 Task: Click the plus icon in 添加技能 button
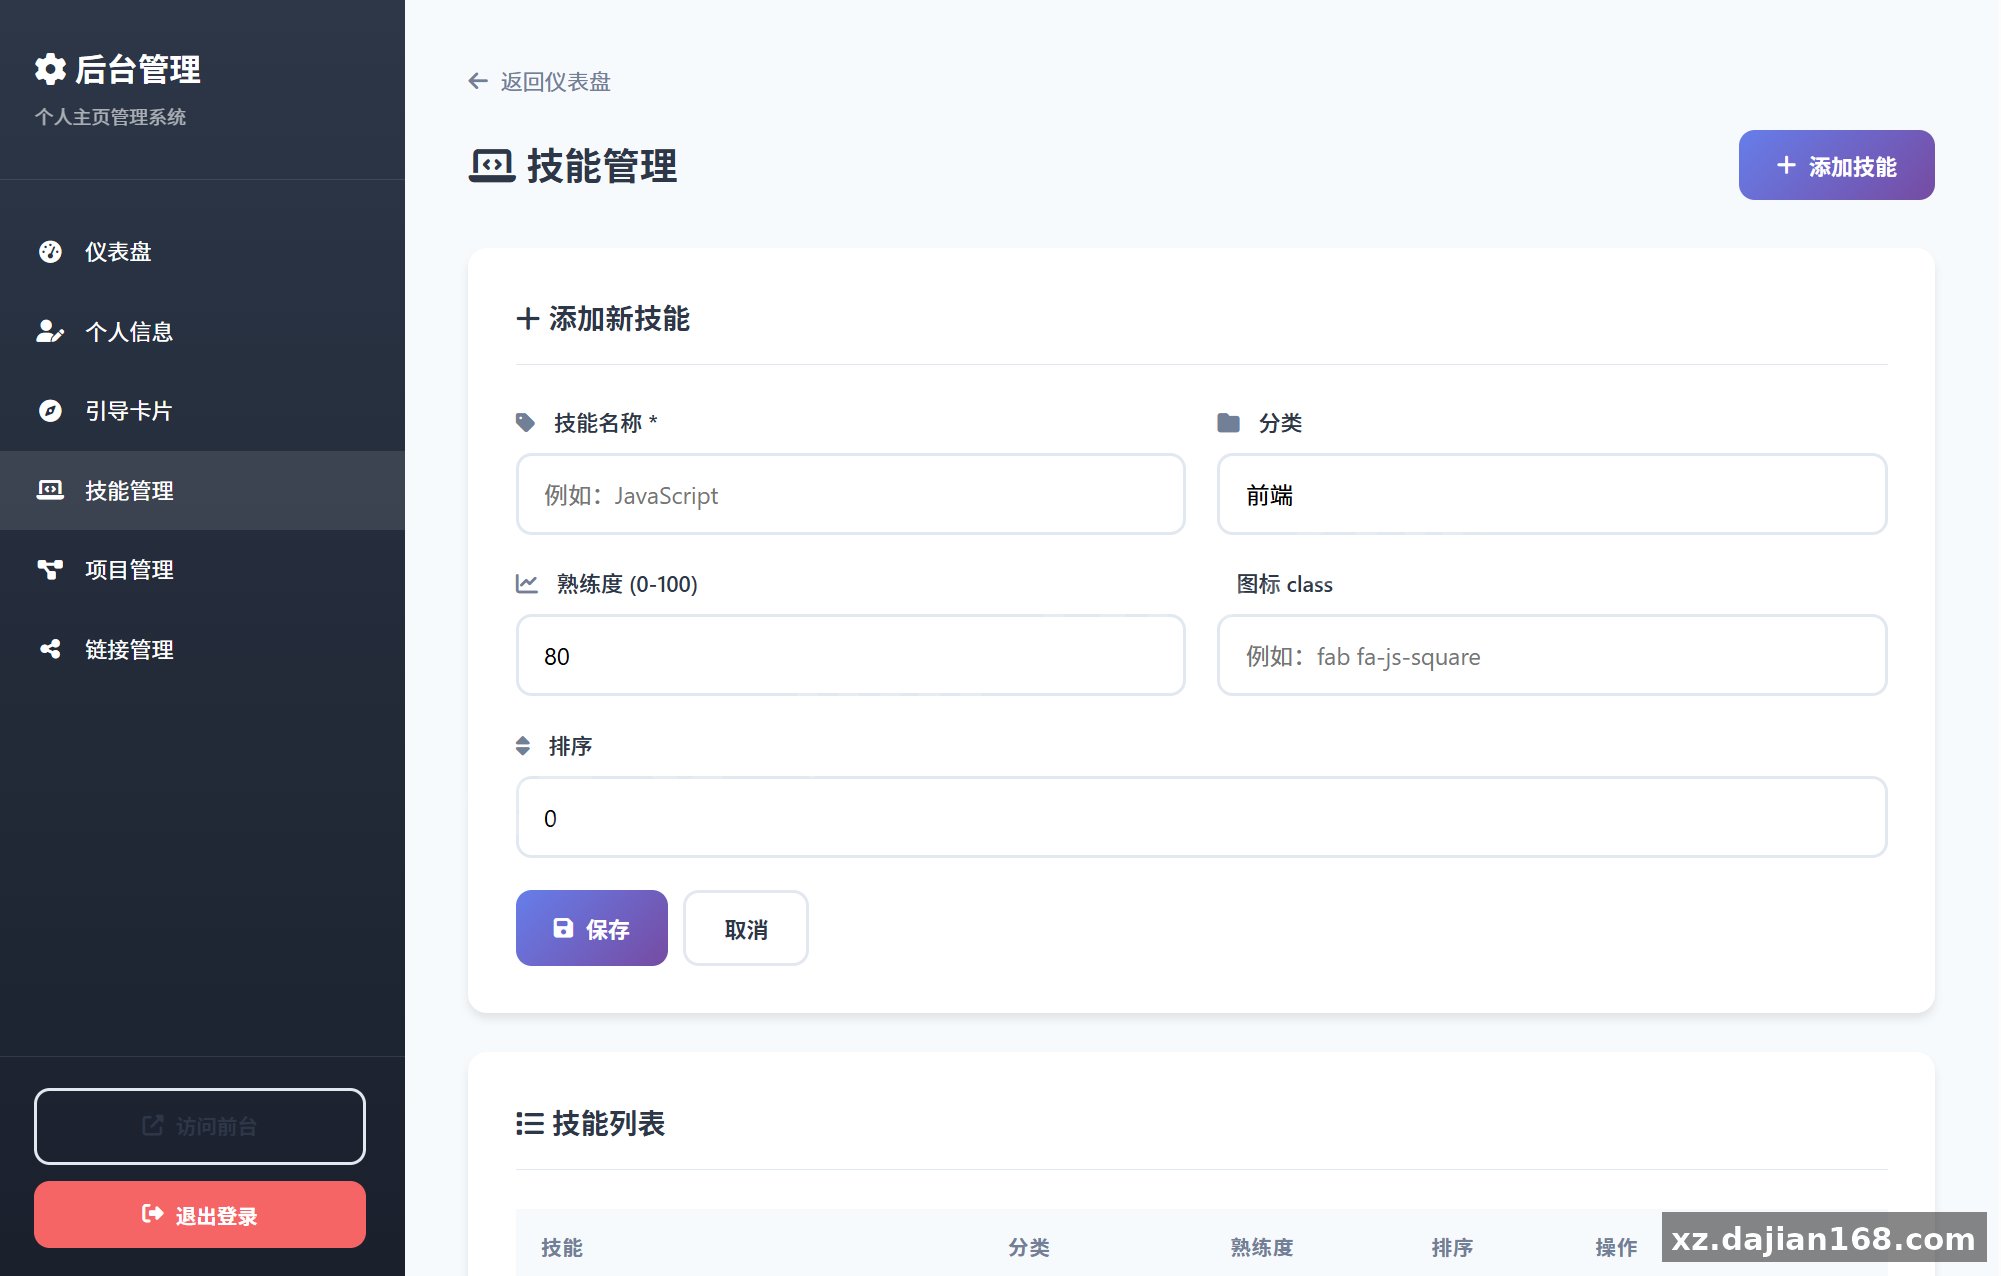click(x=1786, y=165)
